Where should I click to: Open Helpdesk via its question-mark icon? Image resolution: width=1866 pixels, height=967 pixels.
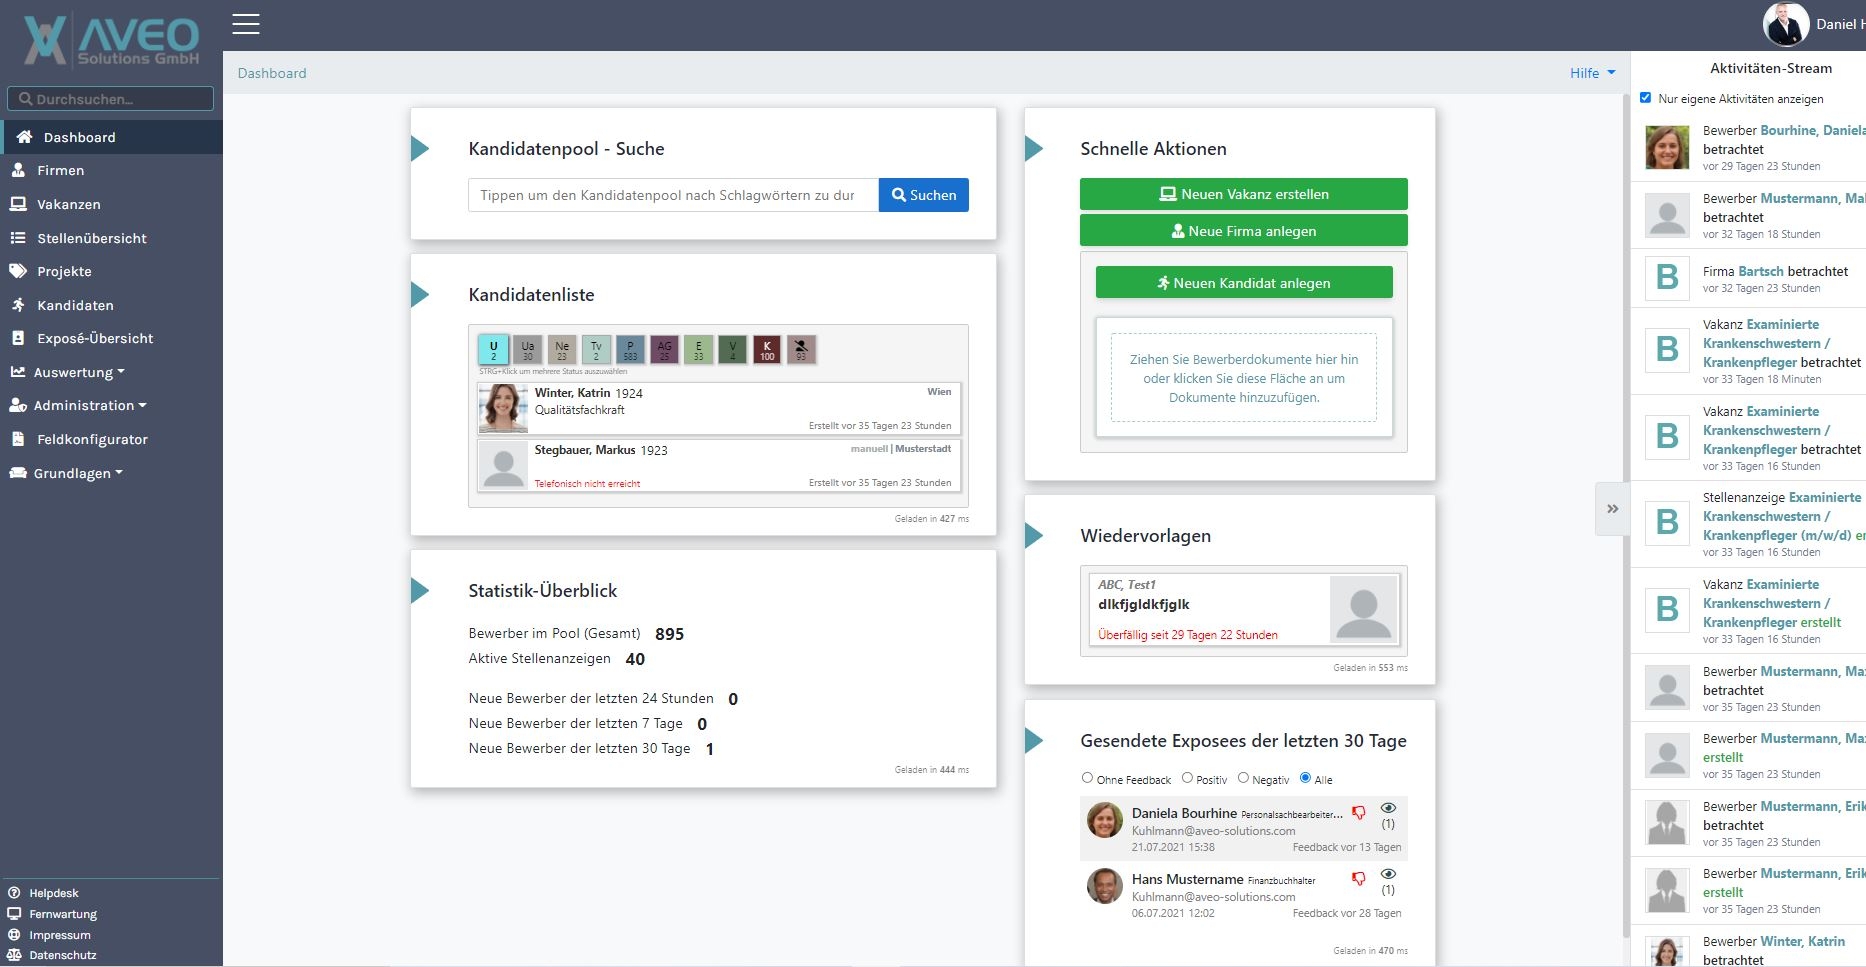click(14, 893)
